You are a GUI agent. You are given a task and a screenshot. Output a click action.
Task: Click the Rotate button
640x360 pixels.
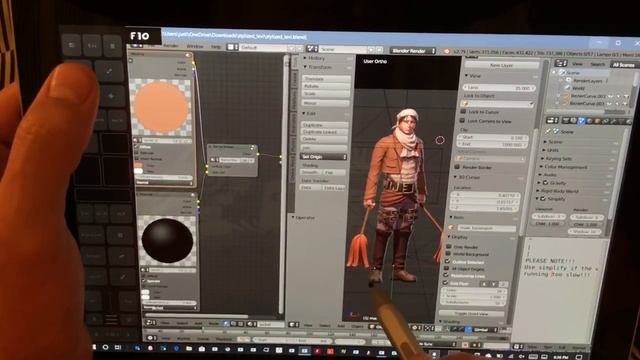click(326, 86)
